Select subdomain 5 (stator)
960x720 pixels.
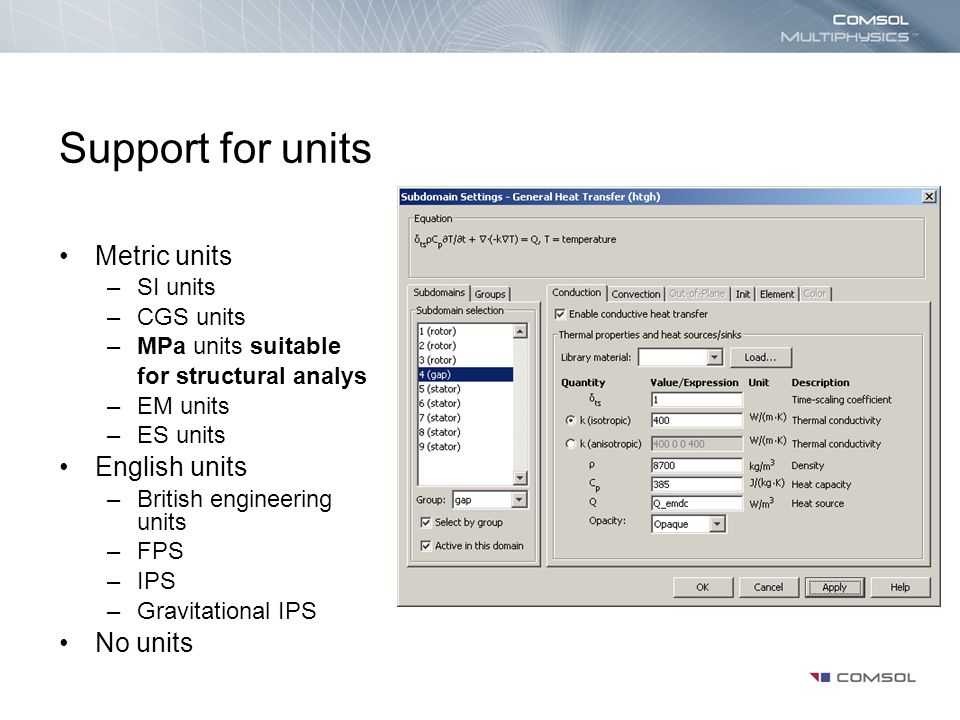[465, 389]
